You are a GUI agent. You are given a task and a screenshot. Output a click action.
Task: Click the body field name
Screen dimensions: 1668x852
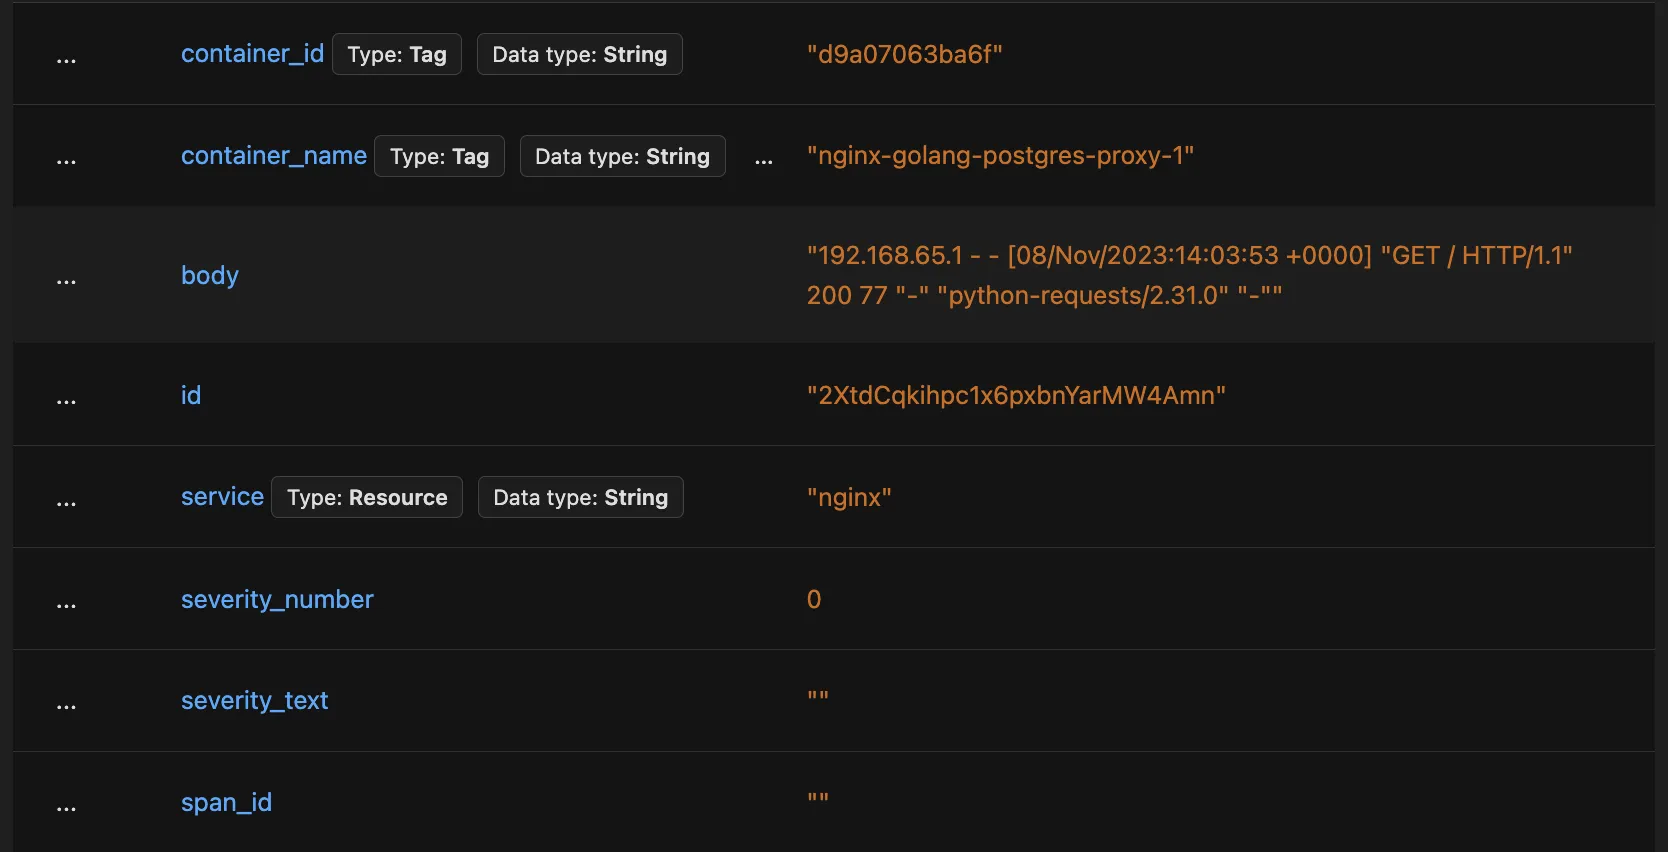pyautogui.click(x=210, y=276)
